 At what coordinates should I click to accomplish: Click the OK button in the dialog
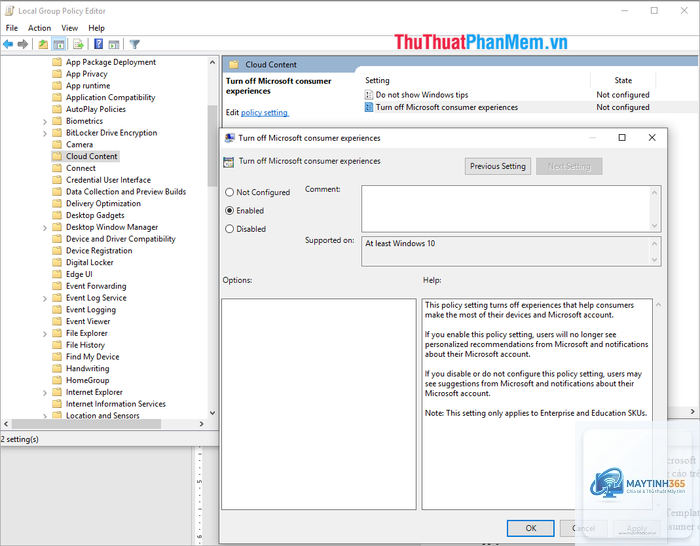coord(531,528)
